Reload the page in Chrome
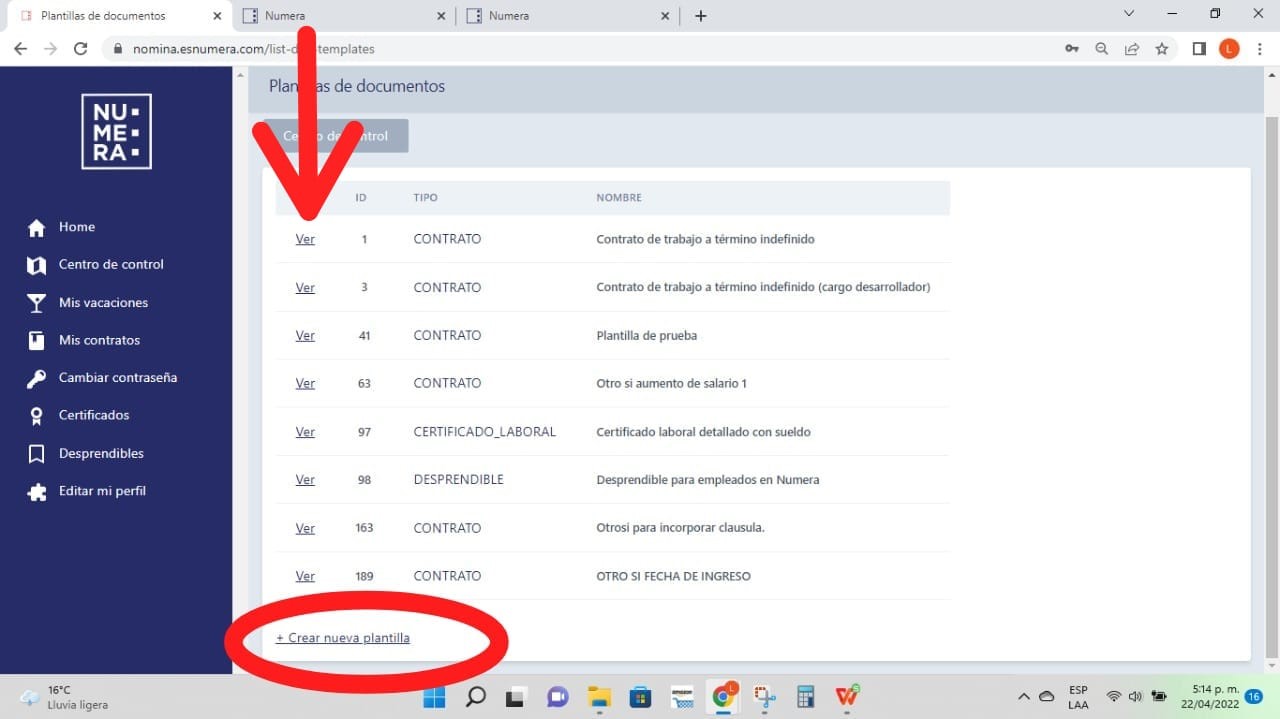This screenshot has width=1280, height=719. (x=81, y=49)
